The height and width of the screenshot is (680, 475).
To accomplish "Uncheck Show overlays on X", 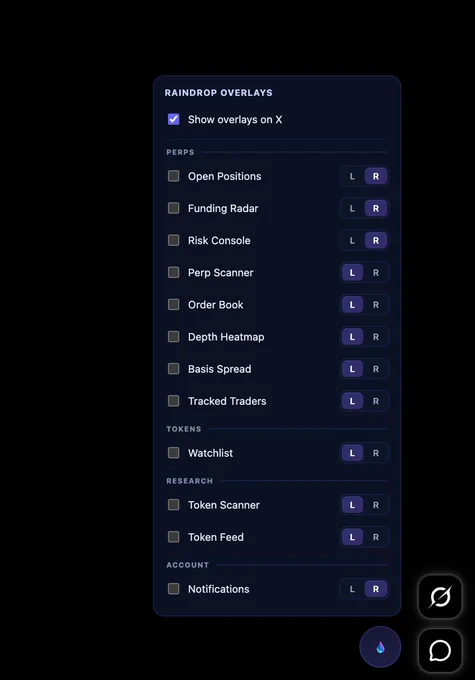I will 174,119.
